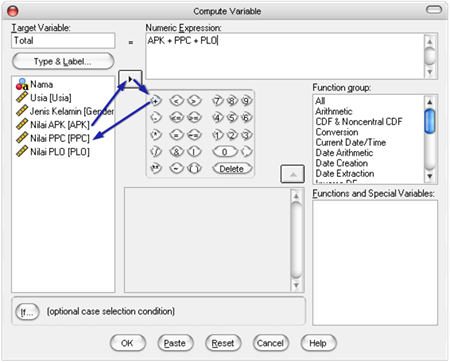The height and width of the screenshot is (363, 450).
Task: Click the keypad Delete button
Action: 232,169
